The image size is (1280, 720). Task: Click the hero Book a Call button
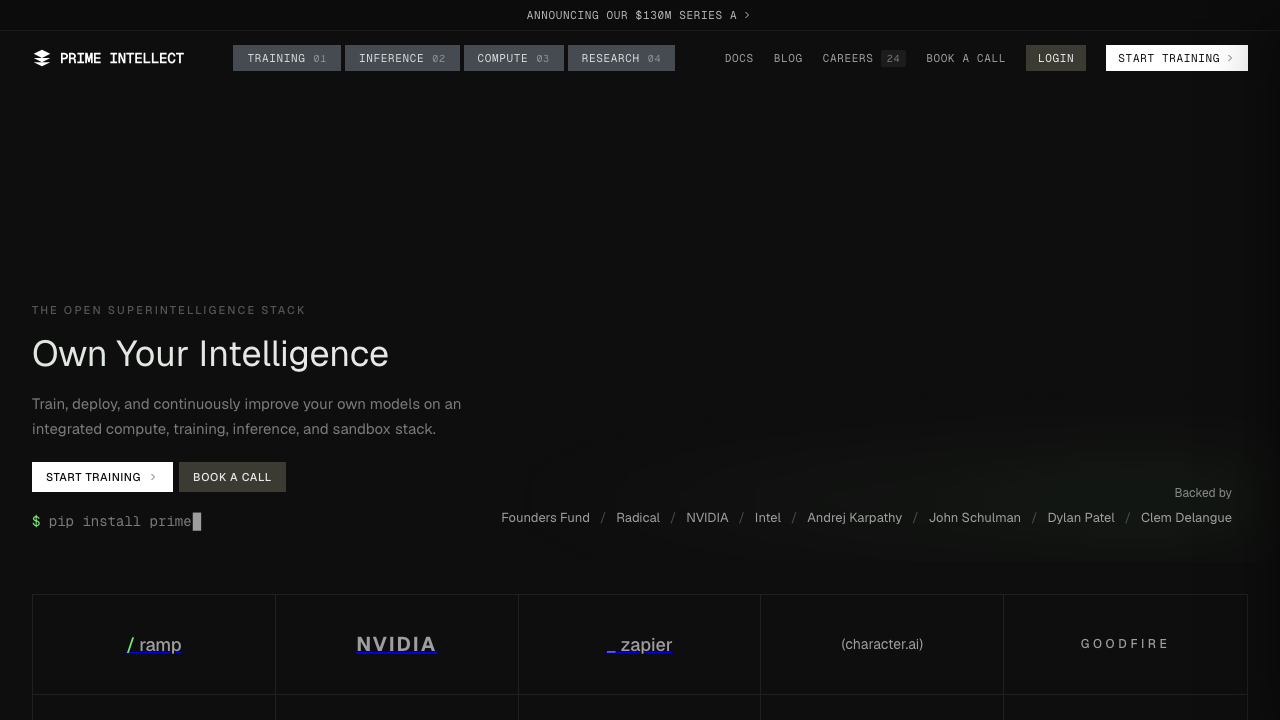click(x=232, y=477)
